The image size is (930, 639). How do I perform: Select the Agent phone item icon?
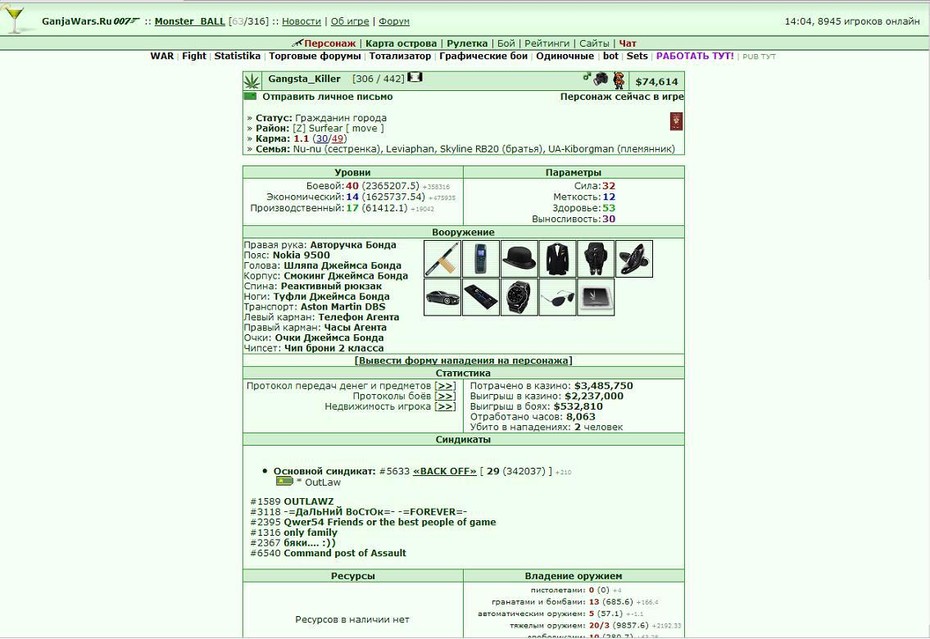tap(480, 297)
